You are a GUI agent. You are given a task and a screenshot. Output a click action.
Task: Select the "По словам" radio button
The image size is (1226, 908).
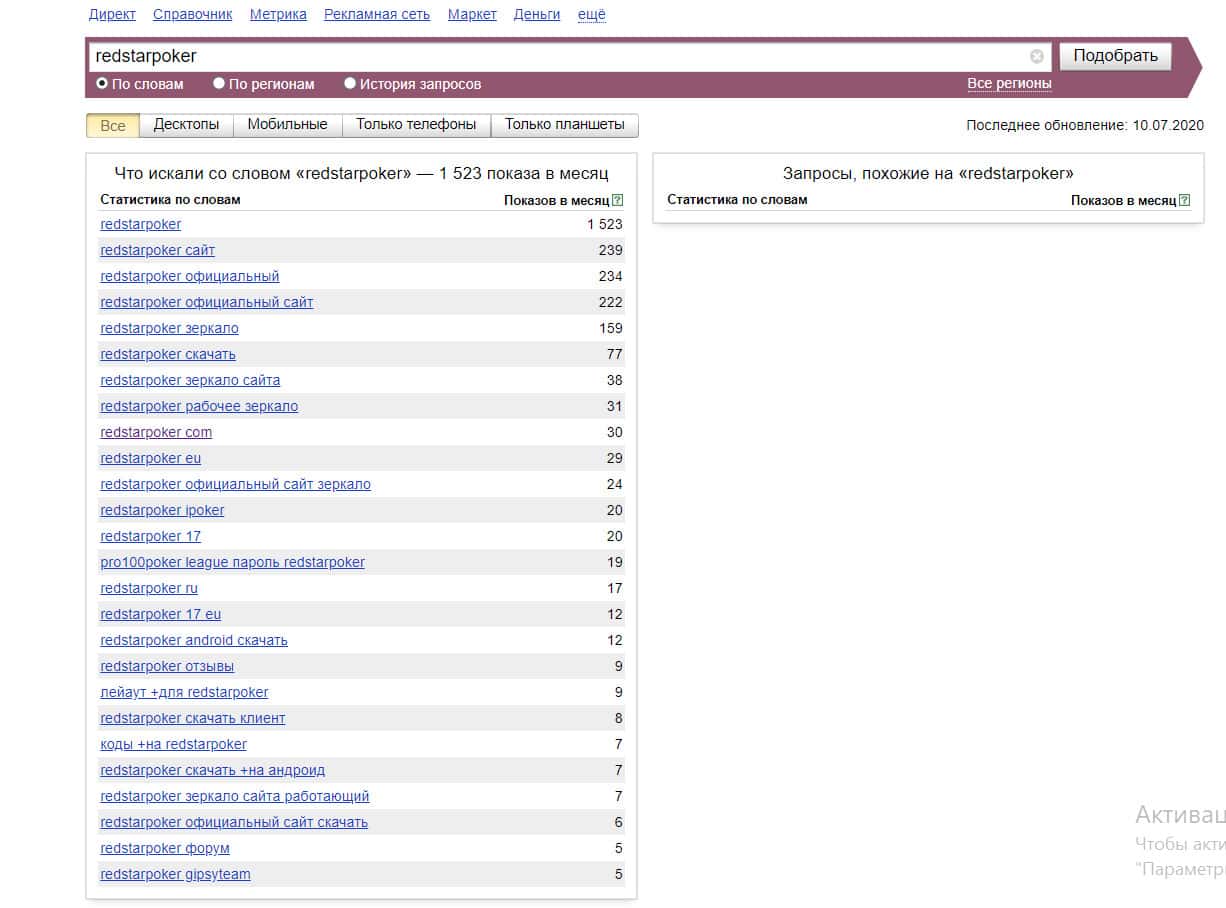[102, 84]
